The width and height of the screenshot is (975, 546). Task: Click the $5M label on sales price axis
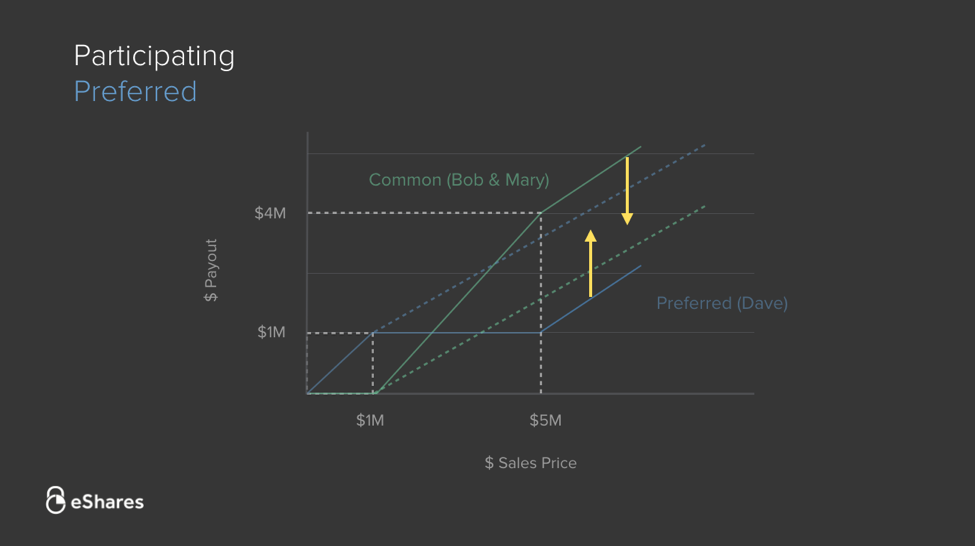click(x=545, y=421)
